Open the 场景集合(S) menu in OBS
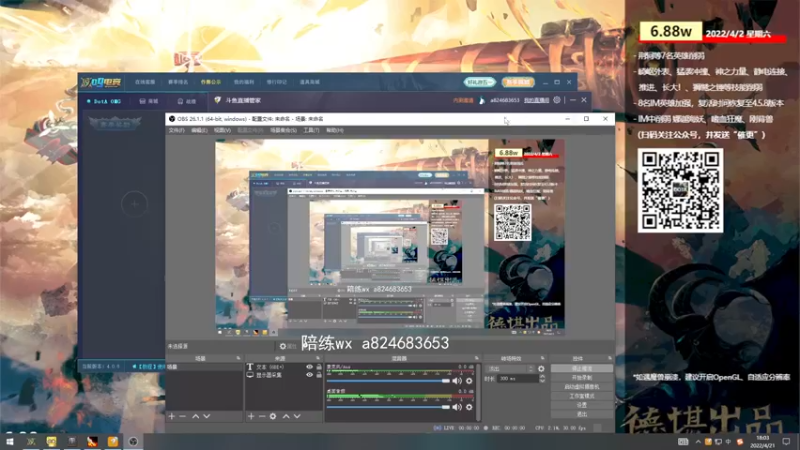Viewport: 800px width, 450px height. (x=283, y=131)
